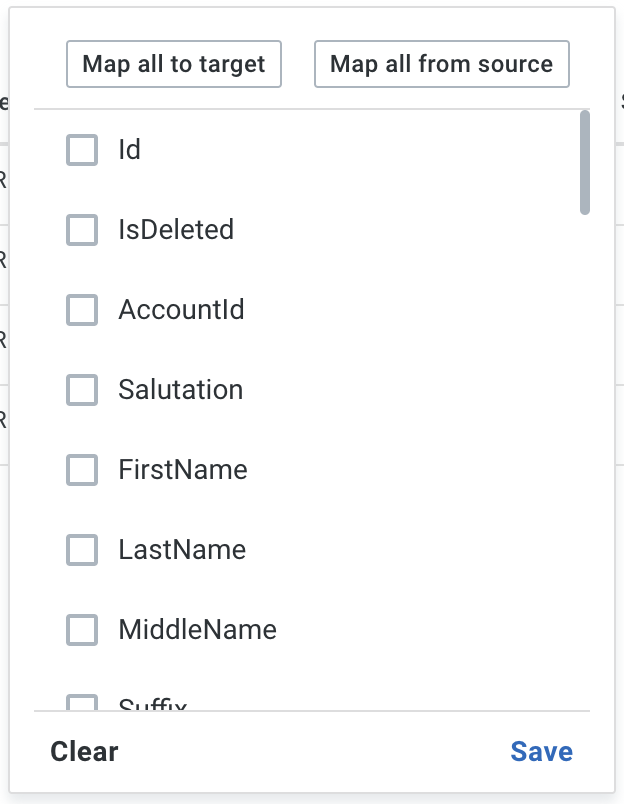Viewport: 624px width, 804px height.
Task: Select the Salutation checkbox
Action: [x=82, y=390]
